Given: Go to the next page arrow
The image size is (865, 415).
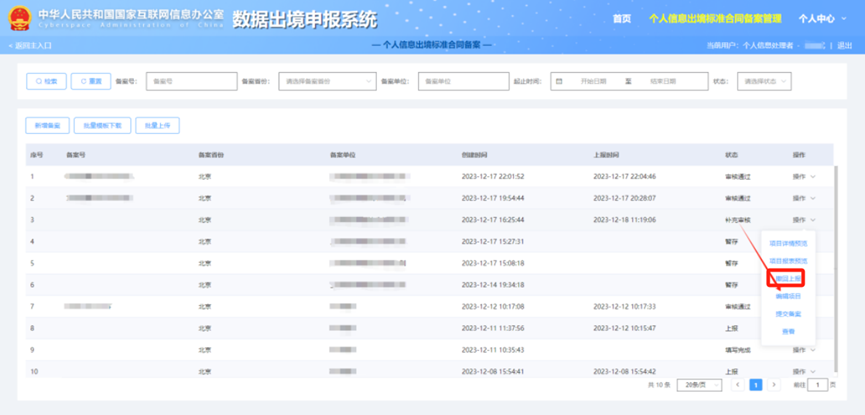Looking at the screenshot, I should point(774,385).
